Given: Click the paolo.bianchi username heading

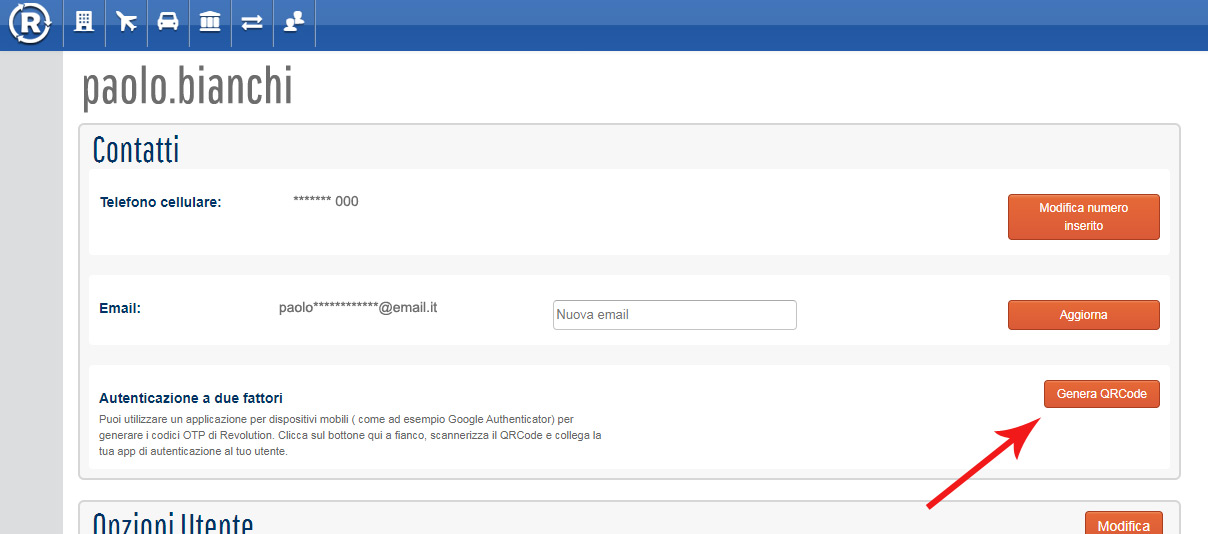Looking at the screenshot, I should tap(187, 88).
